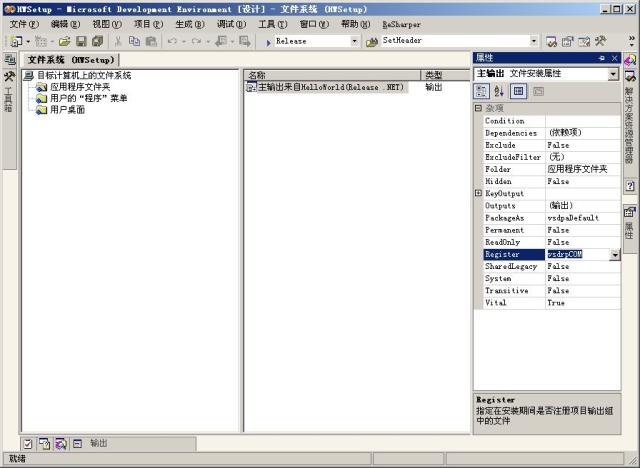This screenshot has width=640, height=468.
Task: Expand the KeyOutput property node
Action: pos(478,193)
